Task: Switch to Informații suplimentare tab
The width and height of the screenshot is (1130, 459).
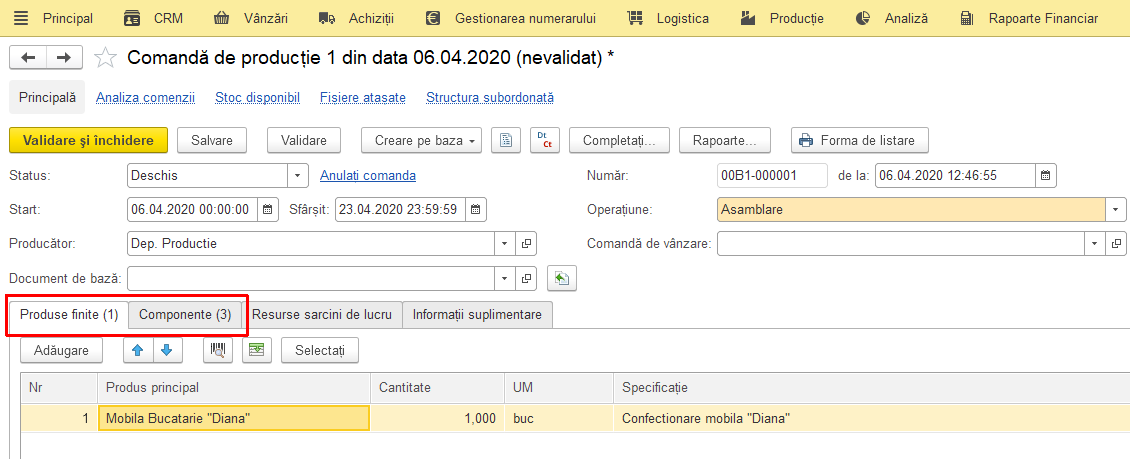Action: (478, 315)
